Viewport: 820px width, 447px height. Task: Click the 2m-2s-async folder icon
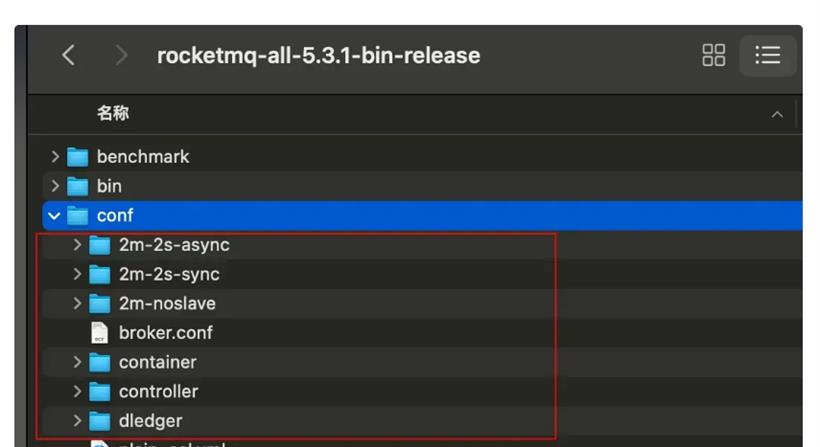pos(99,245)
